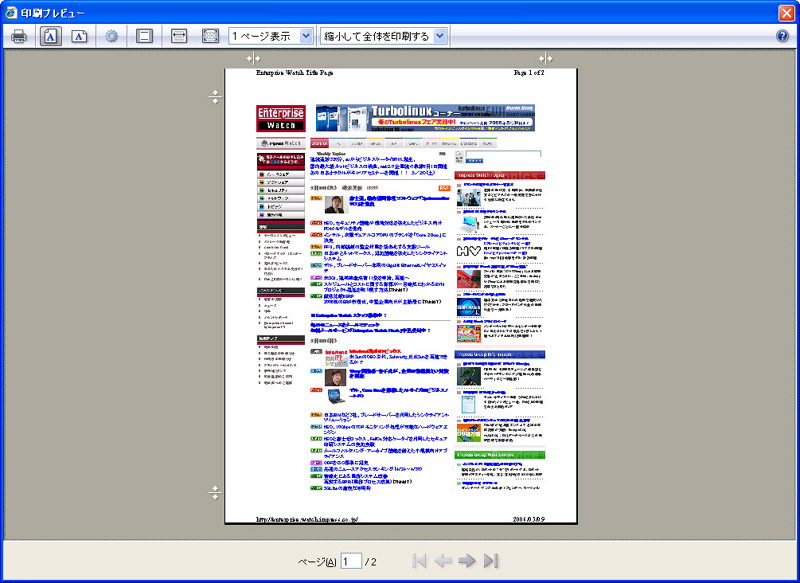Open page setup gear icon
800x583 pixels.
[x=112, y=36]
